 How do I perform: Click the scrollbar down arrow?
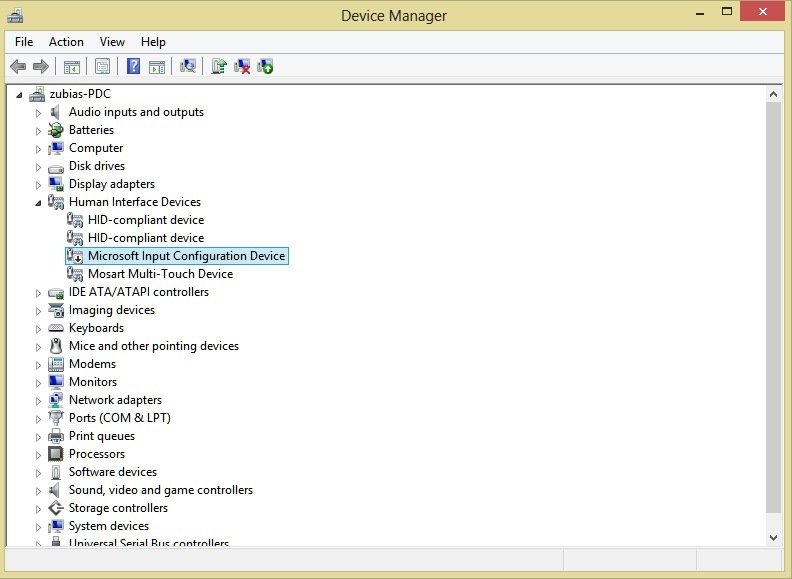tap(773, 538)
